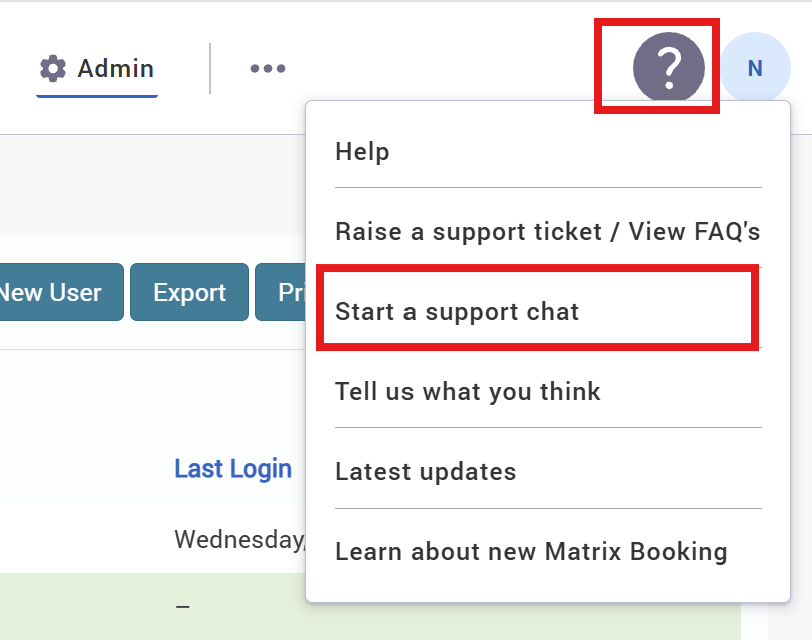
Task: Sort by the Last Login column header
Action: (233, 469)
